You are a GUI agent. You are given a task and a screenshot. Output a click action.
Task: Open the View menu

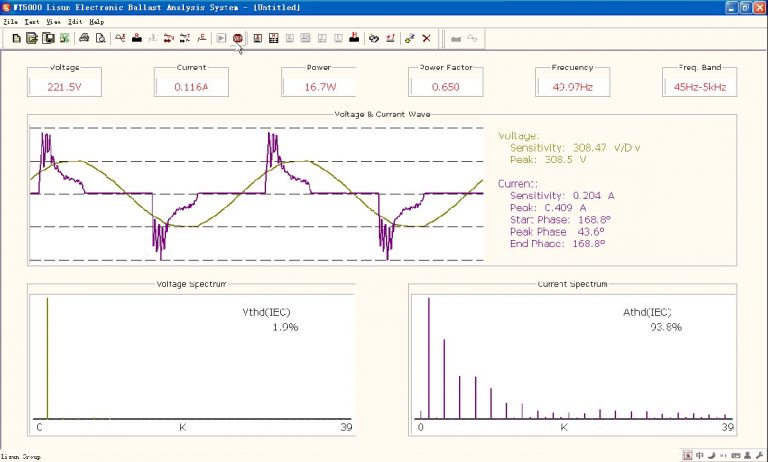pyautogui.click(x=53, y=22)
